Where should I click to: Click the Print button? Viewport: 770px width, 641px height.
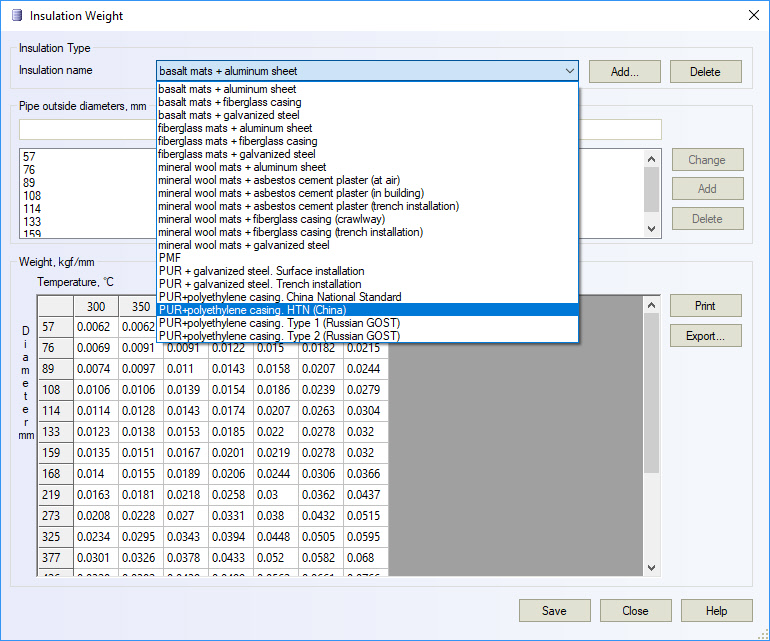click(x=706, y=306)
